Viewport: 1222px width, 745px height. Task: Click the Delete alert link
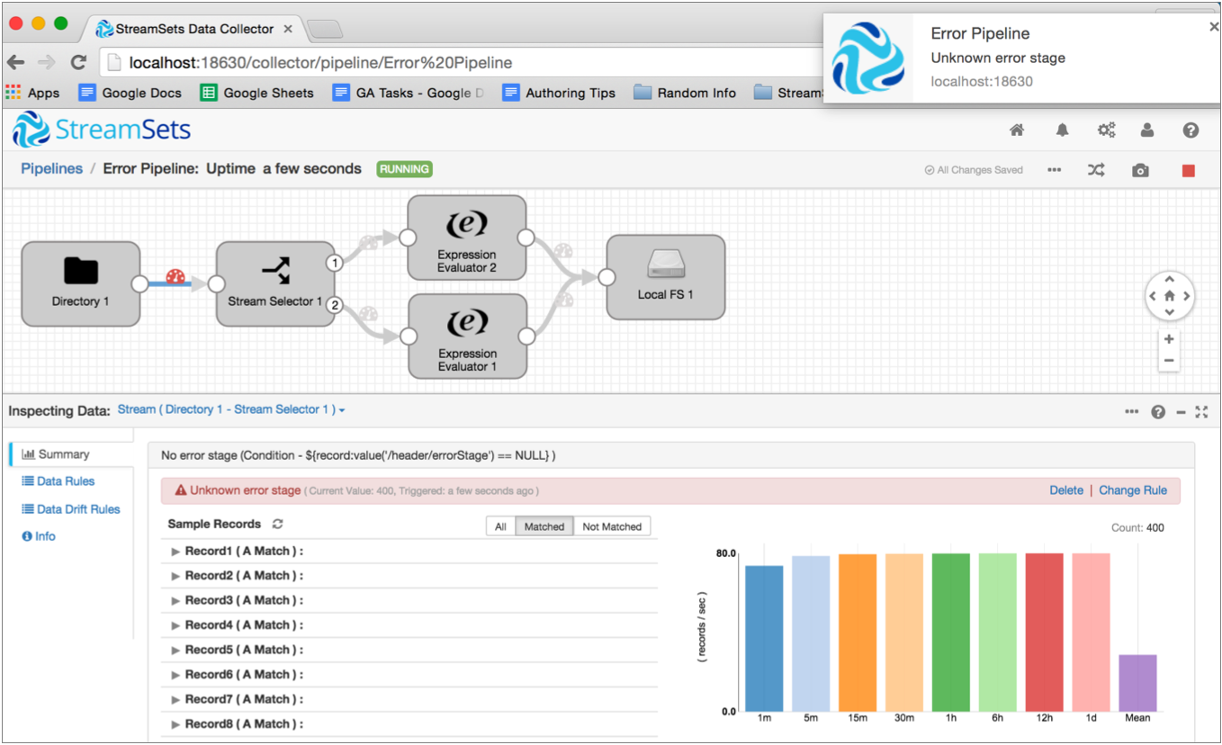tap(1066, 490)
